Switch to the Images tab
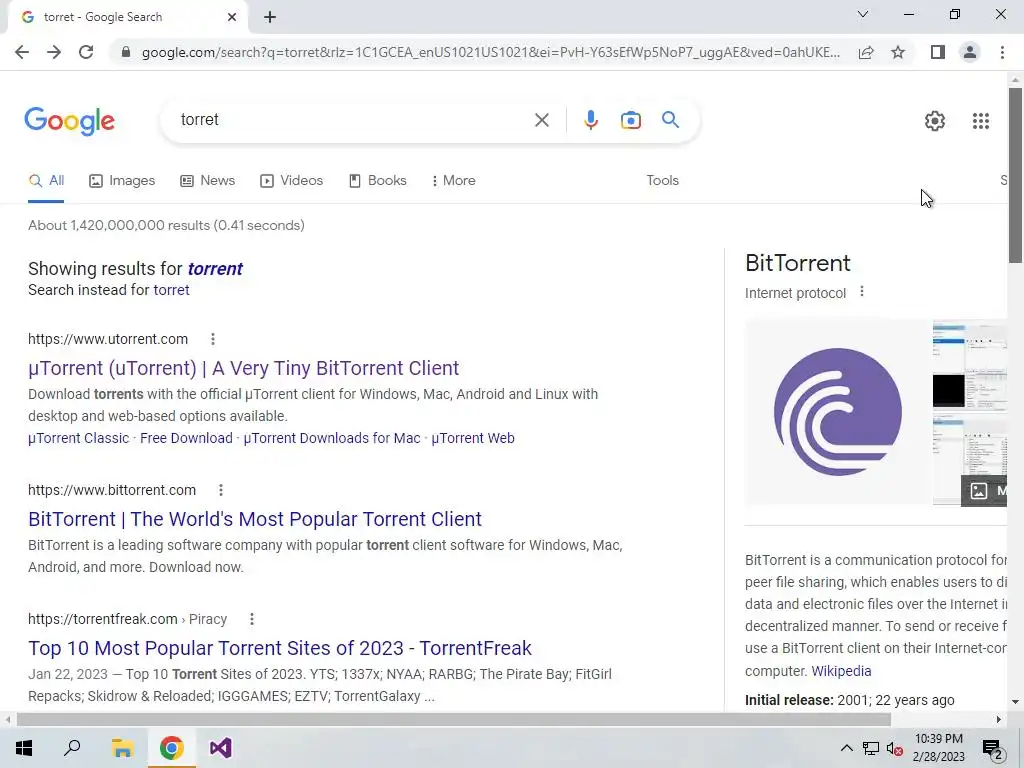This screenshot has height=768, width=1024. pos(122,181)
